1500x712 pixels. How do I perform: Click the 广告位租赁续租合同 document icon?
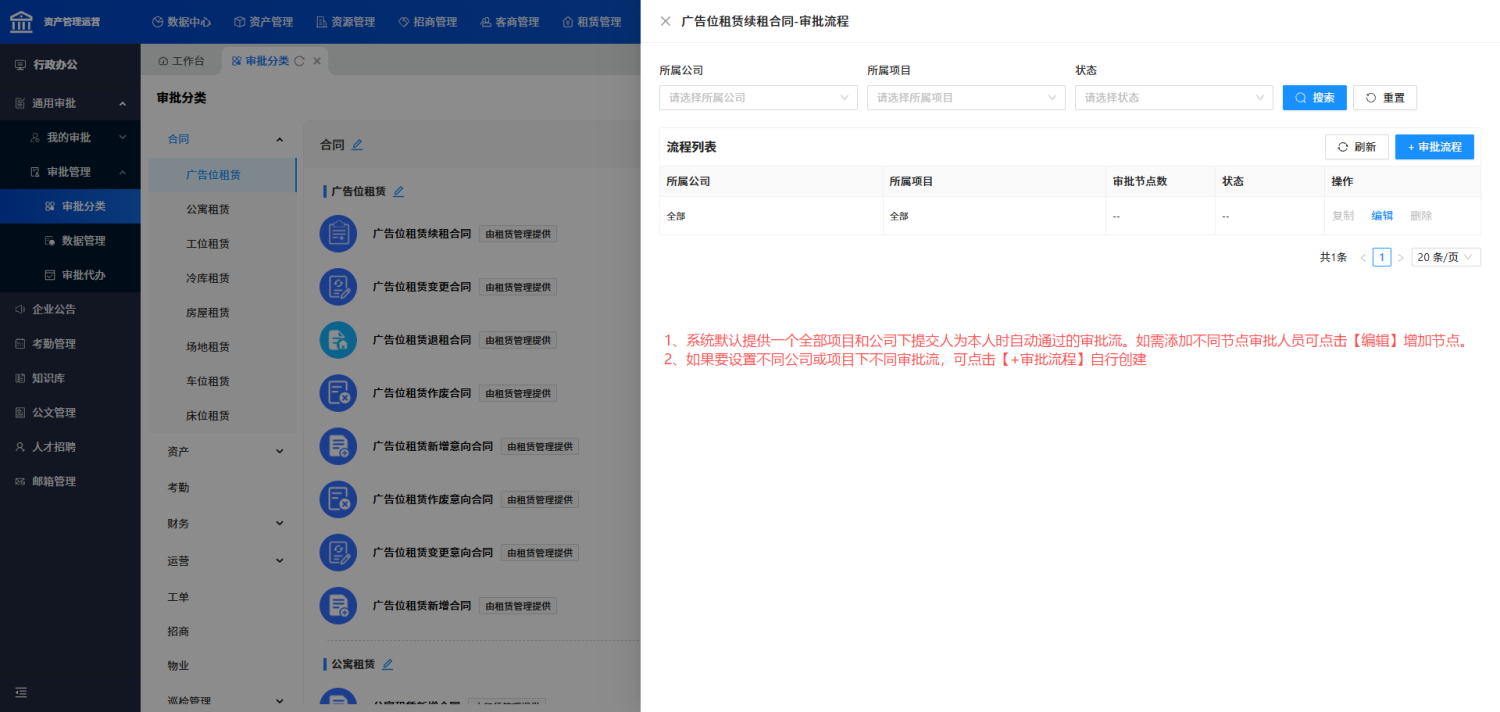pyautogui.click(x=338, y=234)
